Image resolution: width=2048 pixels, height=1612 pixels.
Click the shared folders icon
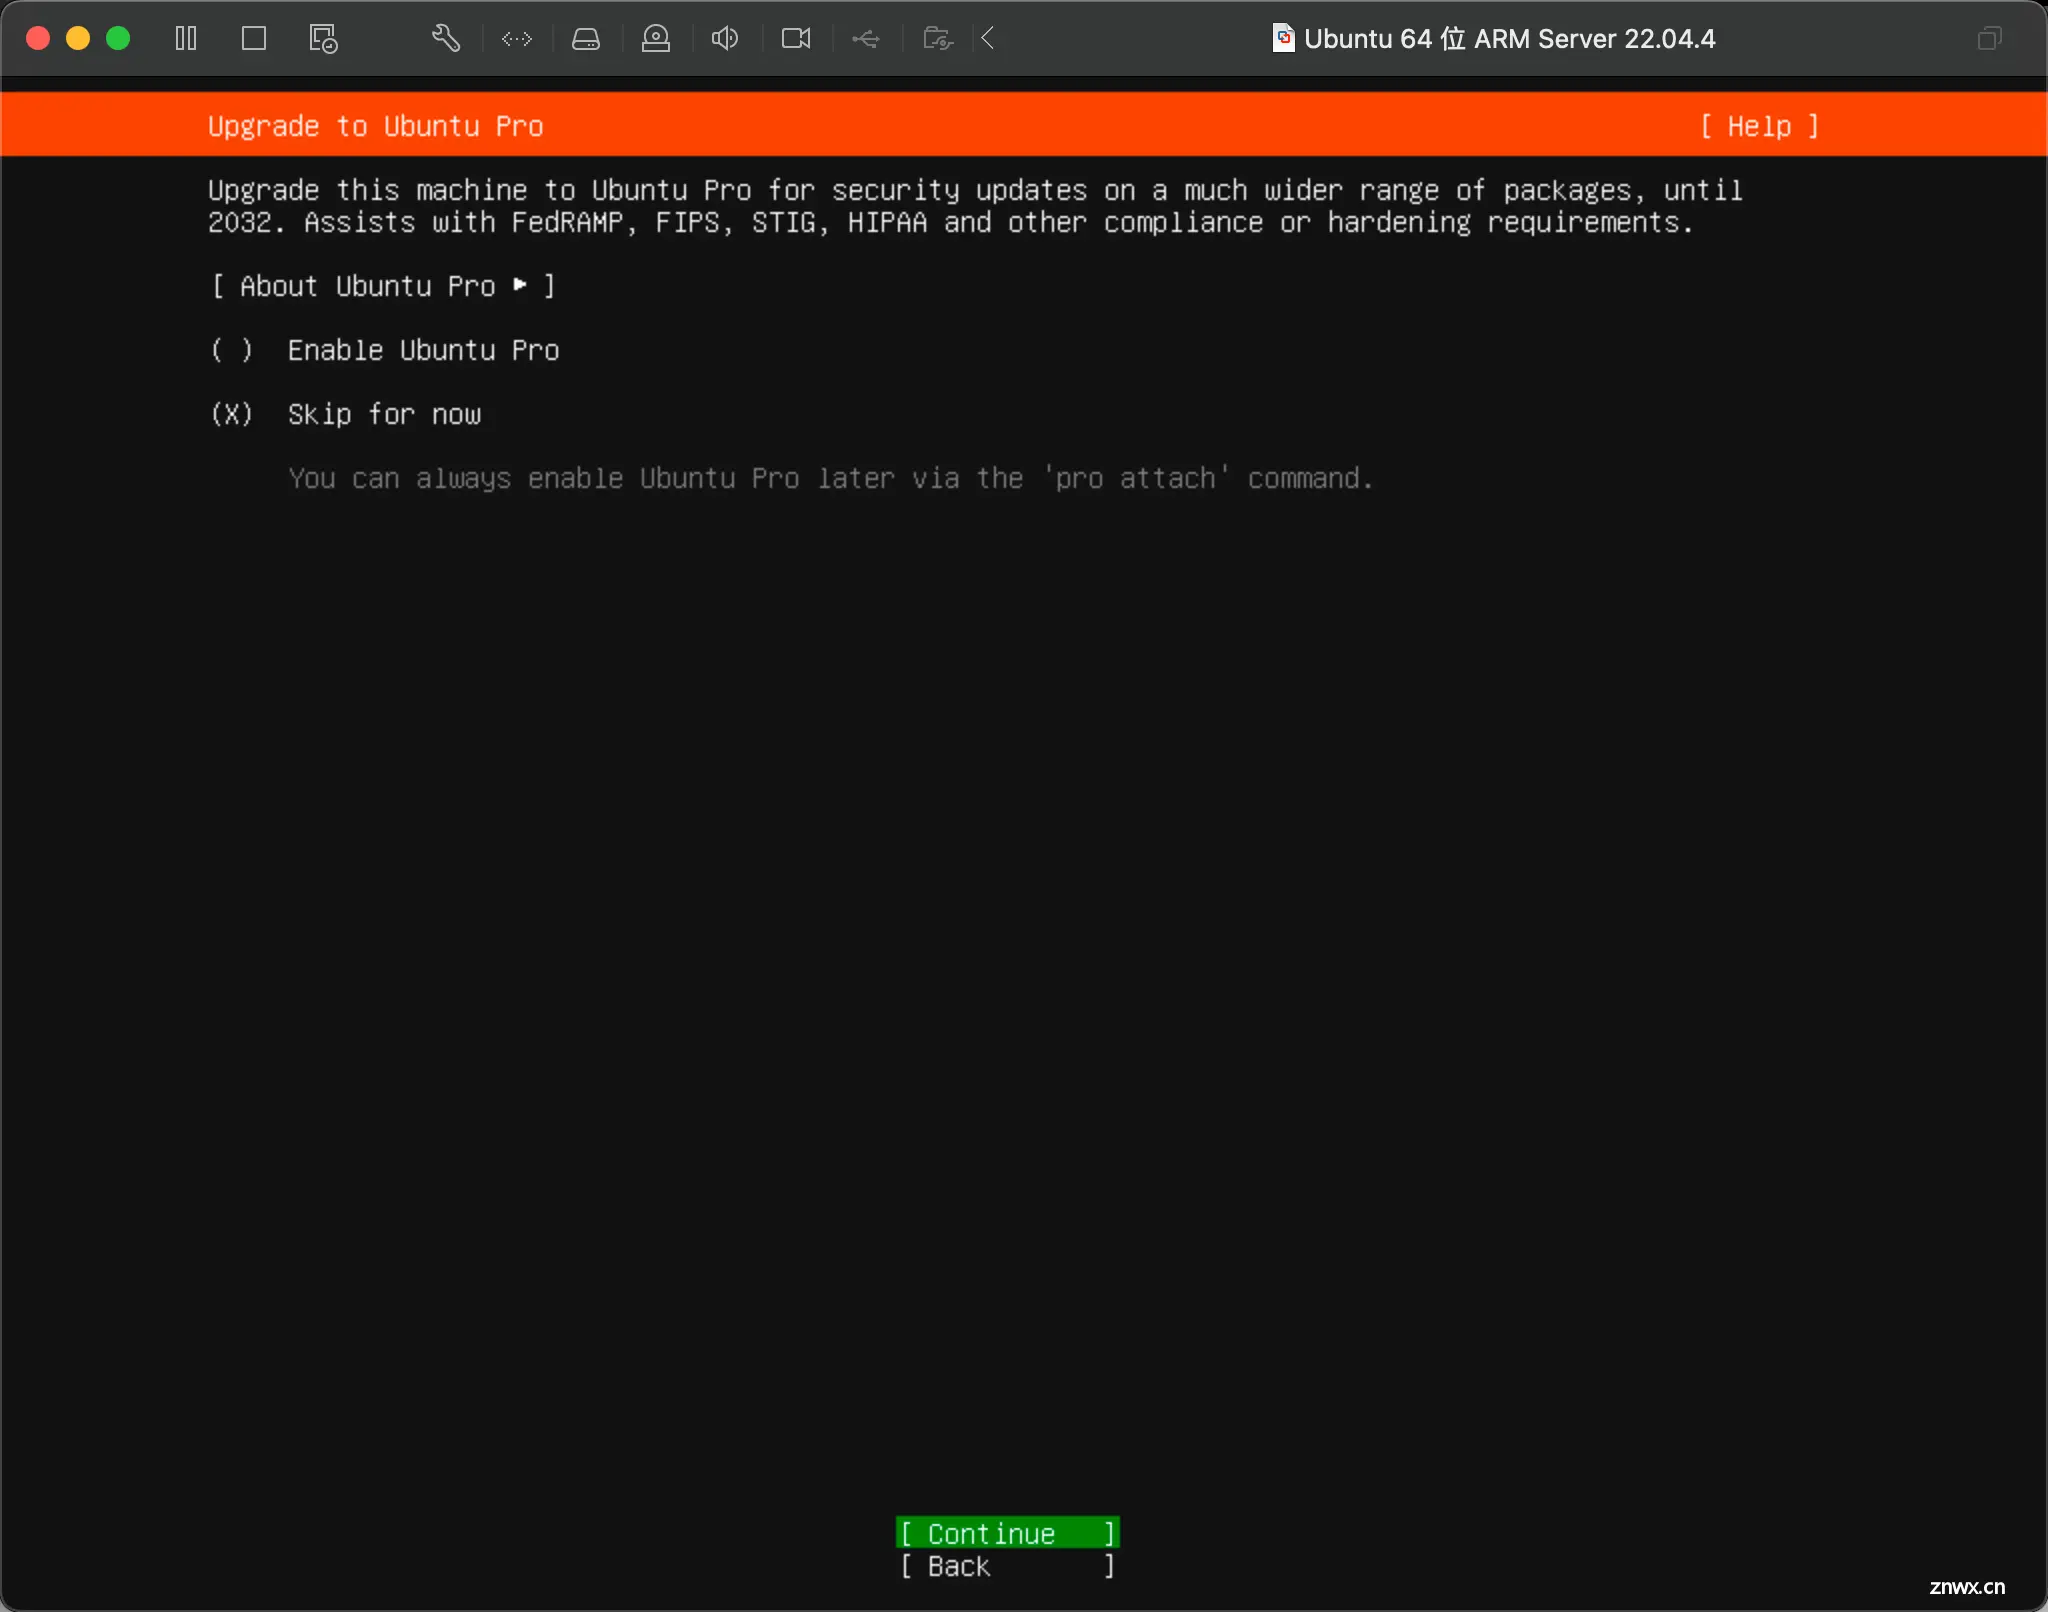(x=938, y=39)
